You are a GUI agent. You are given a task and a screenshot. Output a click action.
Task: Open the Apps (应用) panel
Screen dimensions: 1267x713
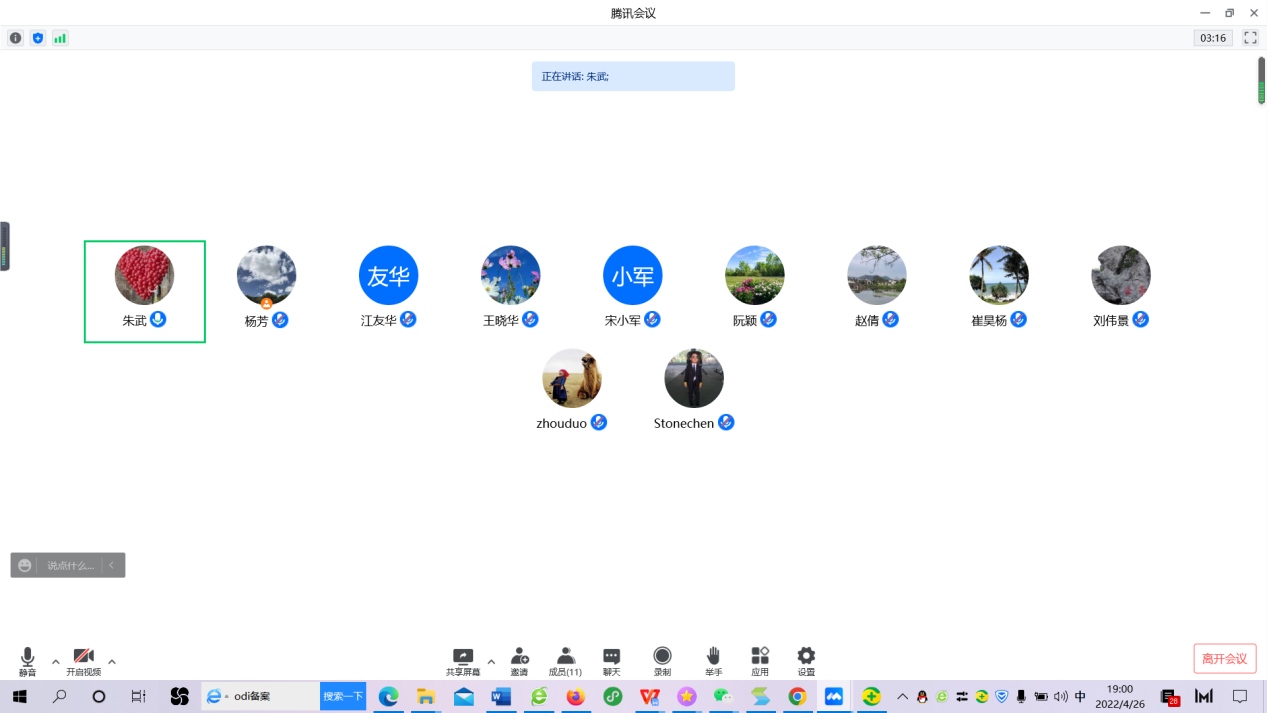760,660
